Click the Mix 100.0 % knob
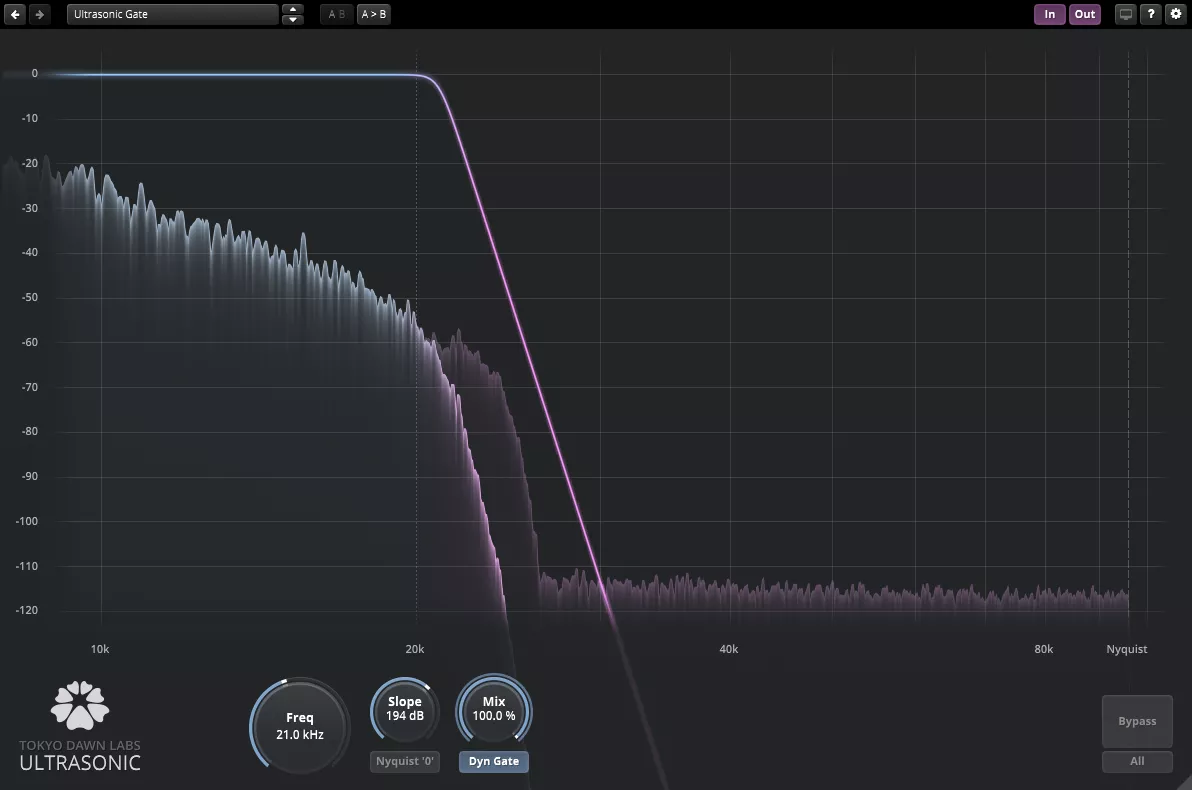 click(494, 709)
